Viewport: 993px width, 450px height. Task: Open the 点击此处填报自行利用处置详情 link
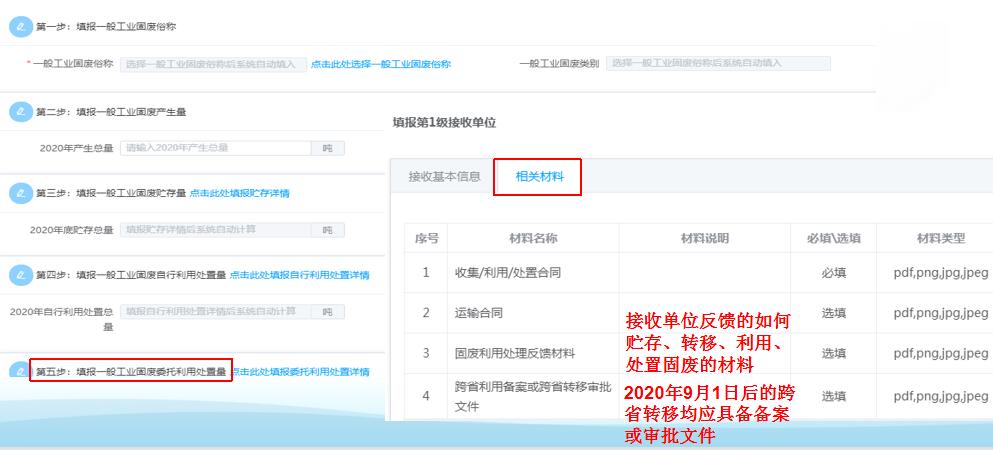click(299, 275)
